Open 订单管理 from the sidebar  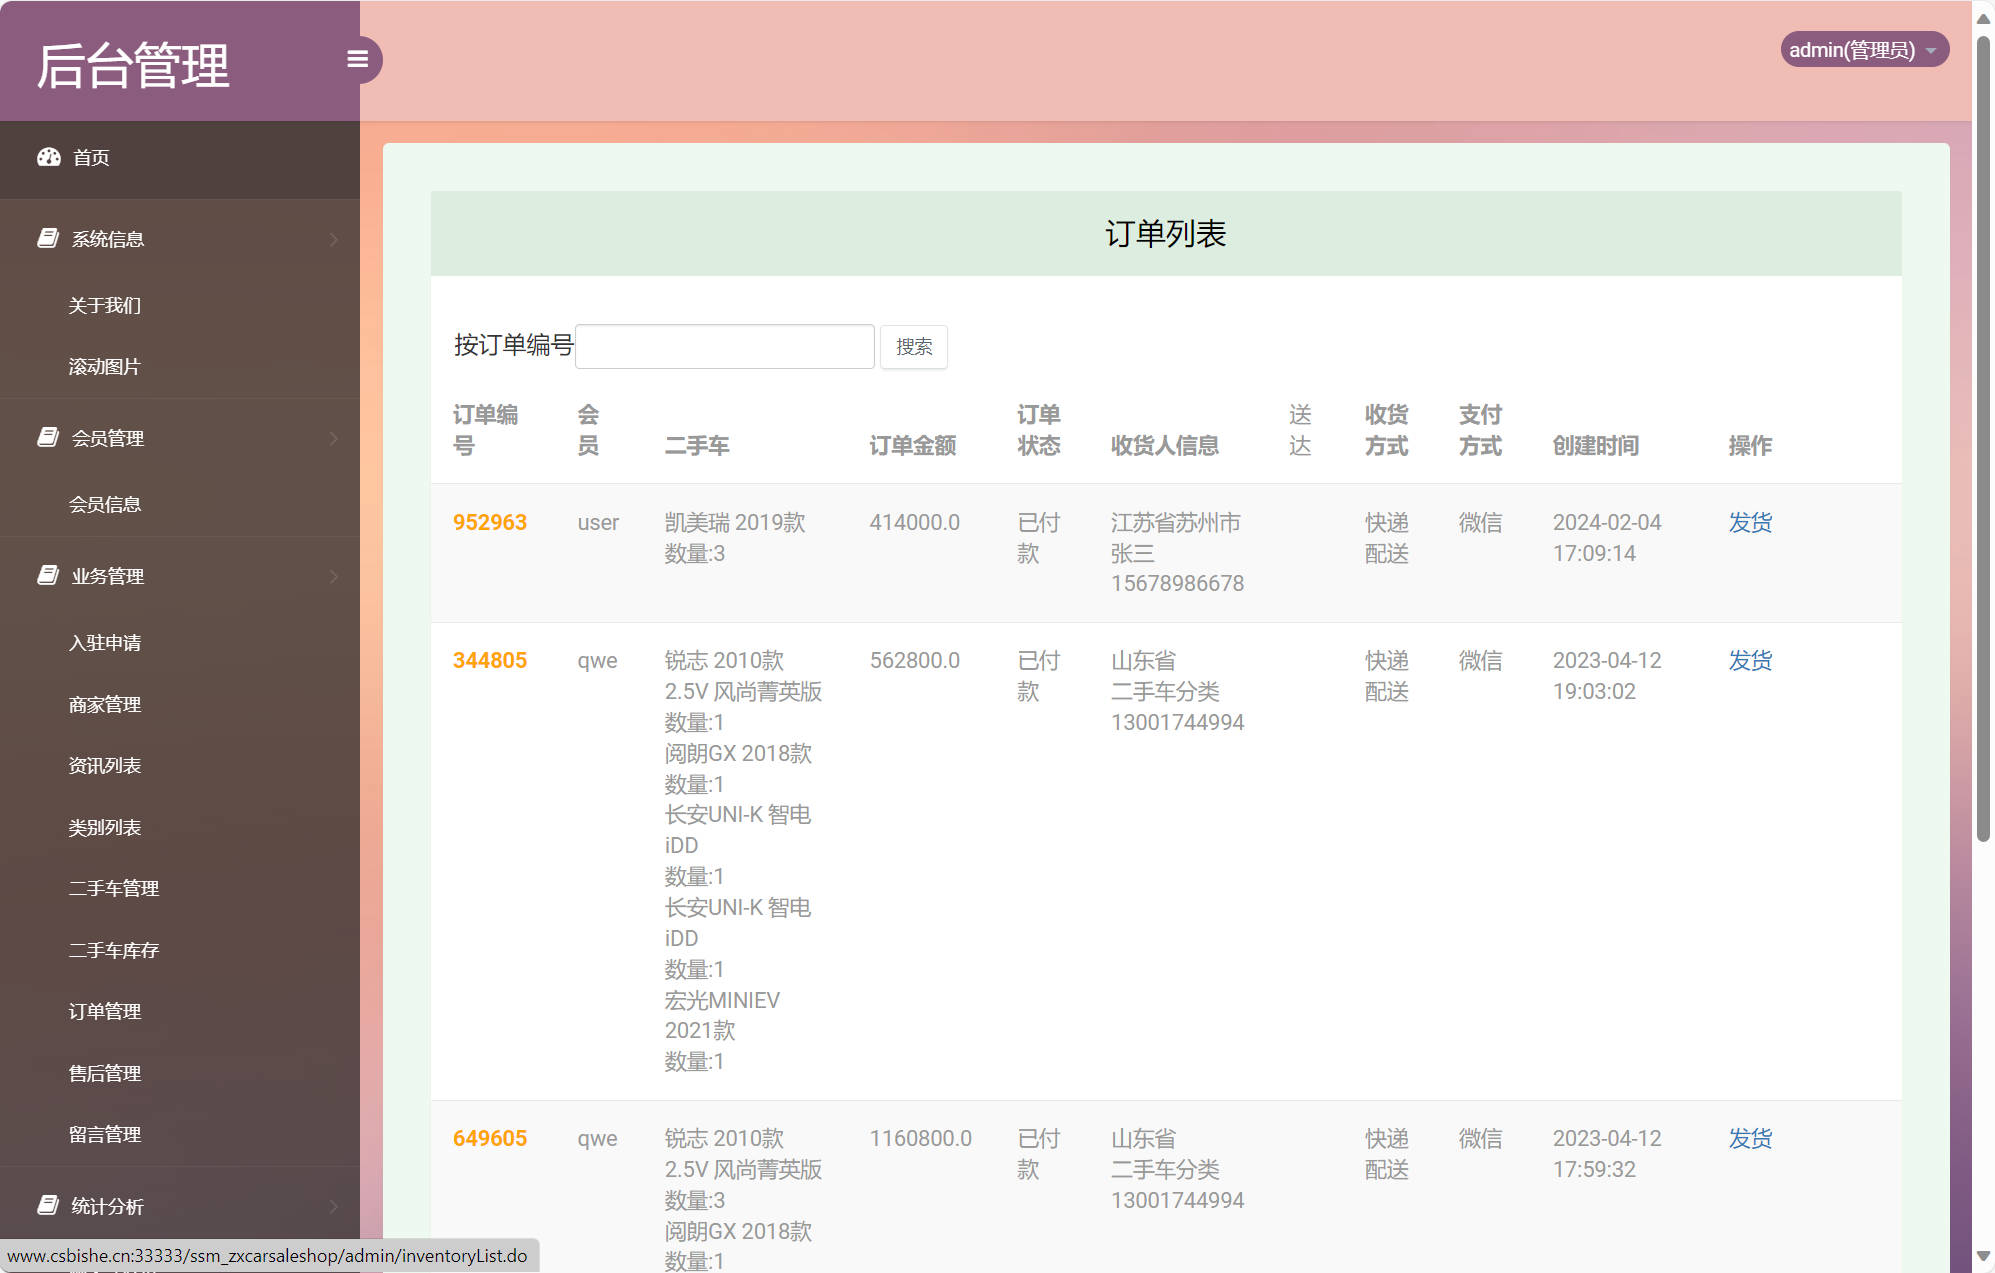pos(105,1011)
